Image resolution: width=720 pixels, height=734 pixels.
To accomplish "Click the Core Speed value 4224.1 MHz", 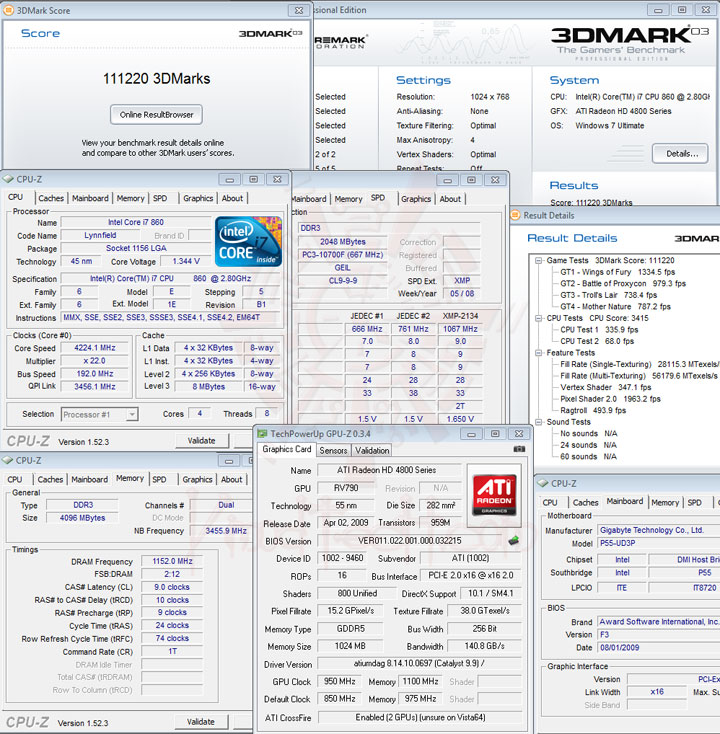I will (95, 348).
